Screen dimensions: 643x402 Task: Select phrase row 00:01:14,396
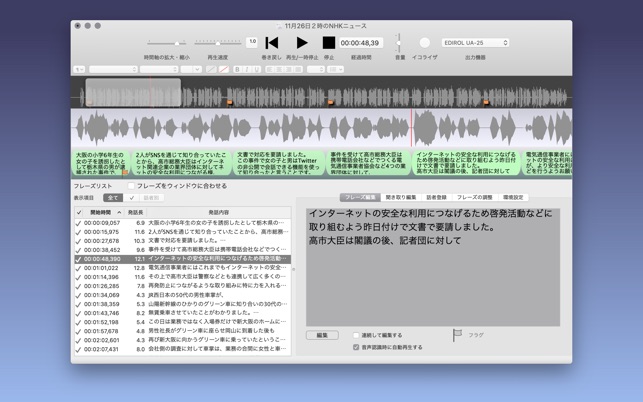[x=183, y=277]
